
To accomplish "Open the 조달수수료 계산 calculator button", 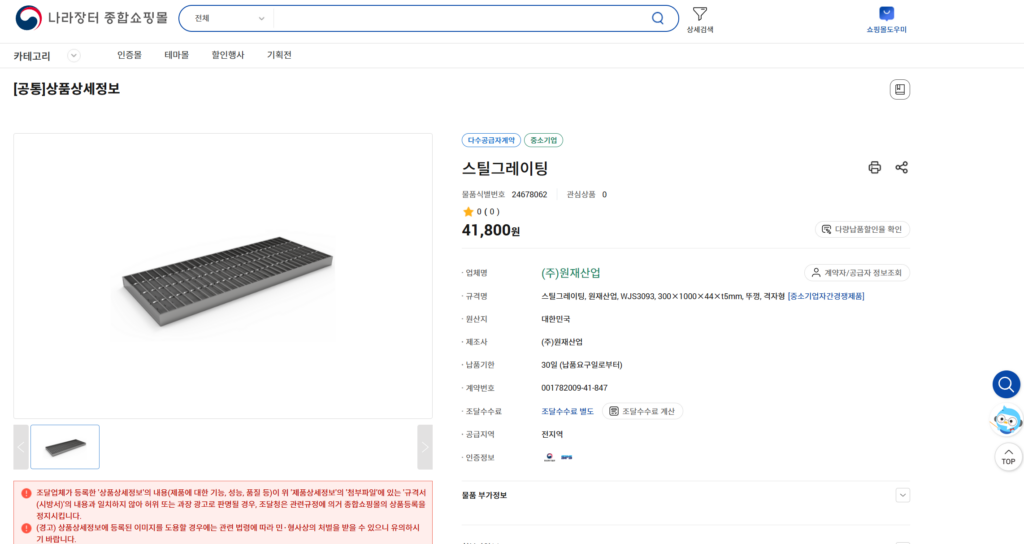I will pos(645,411).
